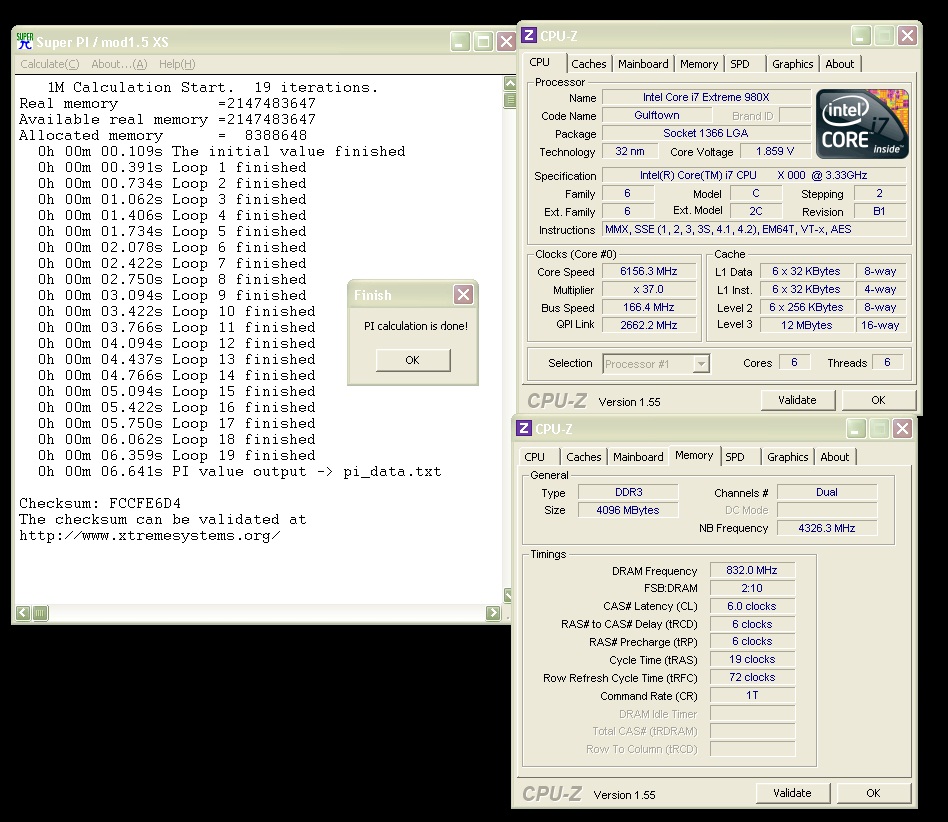948x822 pixels.
Task: Close the Finish dialog with X
Action: pyautogui.click(x=463, y=295)
